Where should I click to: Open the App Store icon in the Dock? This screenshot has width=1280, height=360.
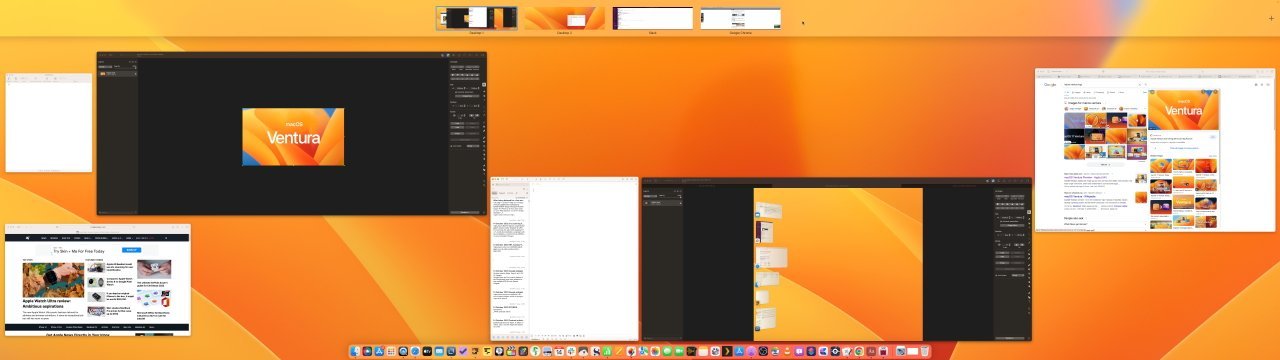click(x=379, y=351)
